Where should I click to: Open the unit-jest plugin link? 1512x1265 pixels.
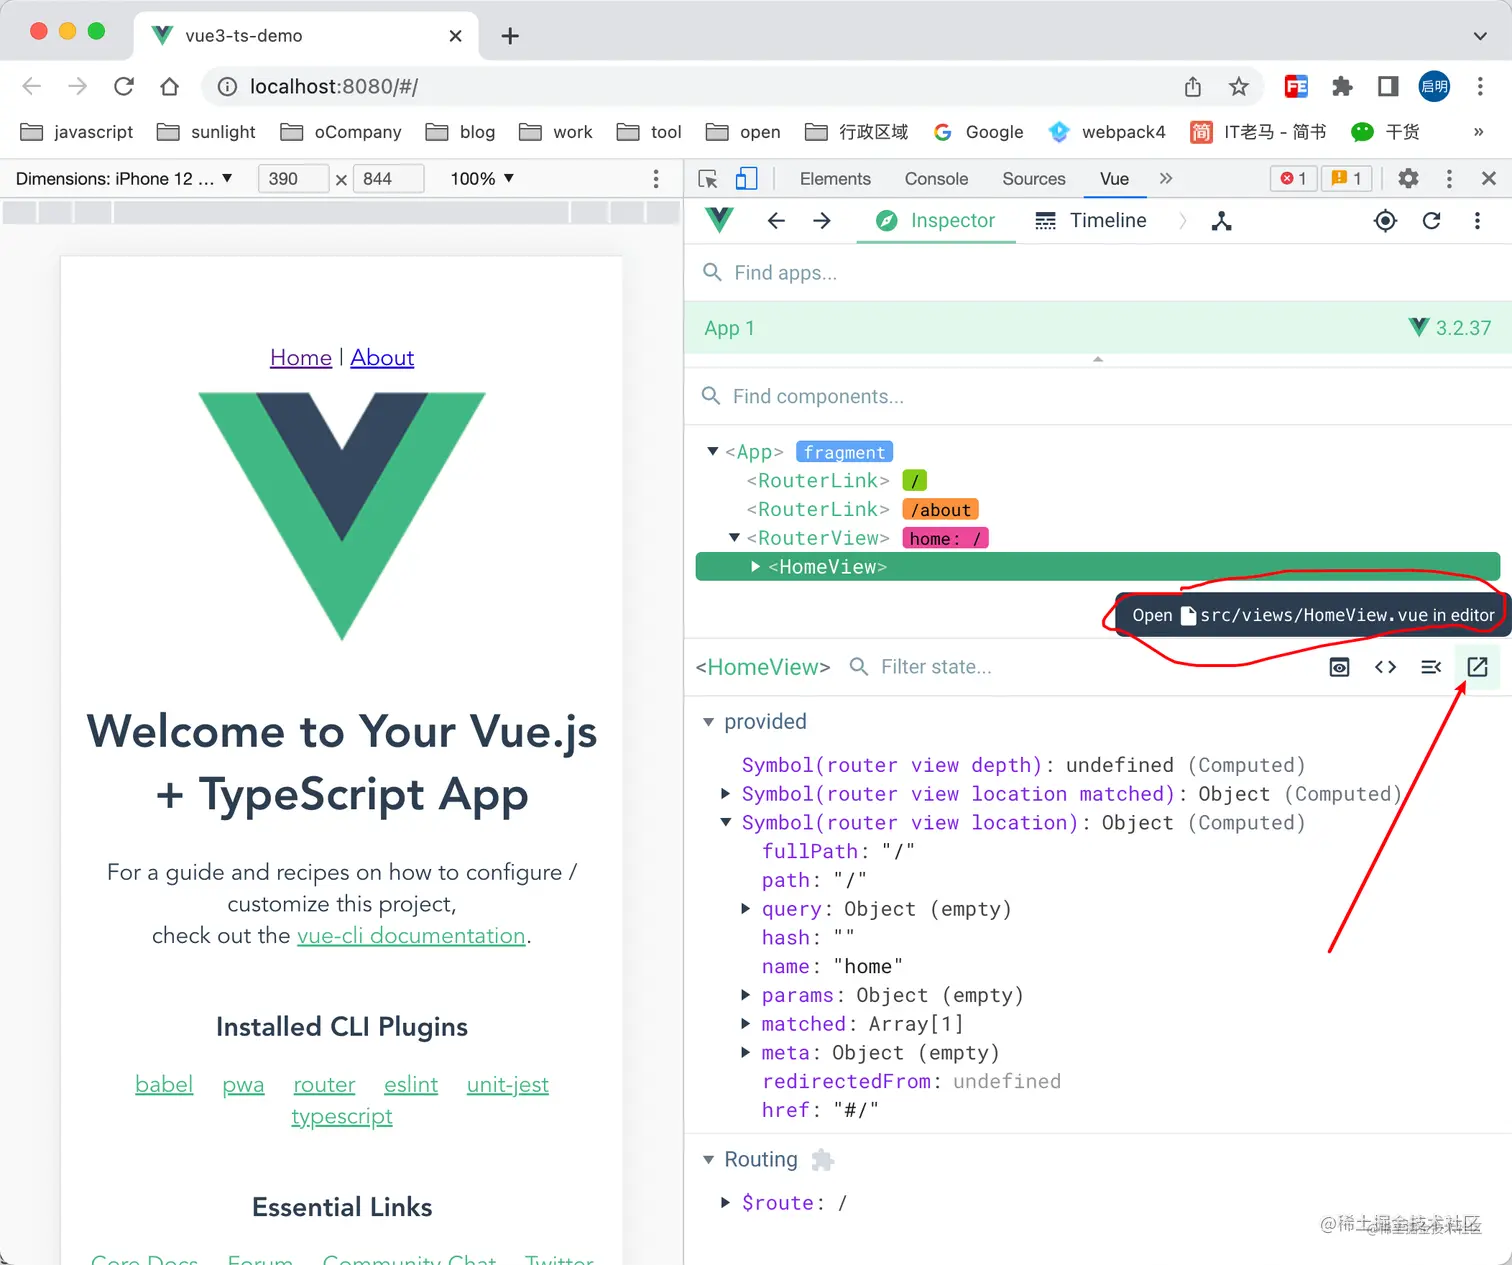click(508, 1085)
